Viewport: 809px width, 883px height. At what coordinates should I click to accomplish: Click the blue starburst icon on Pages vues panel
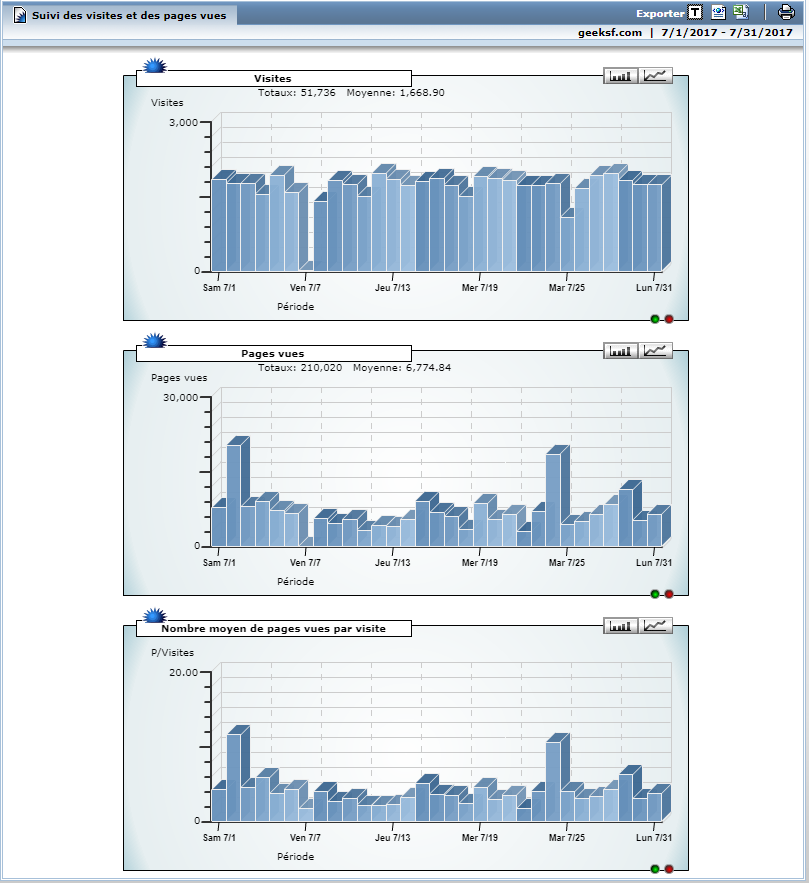pyautogui.click(x=154, y=341)
